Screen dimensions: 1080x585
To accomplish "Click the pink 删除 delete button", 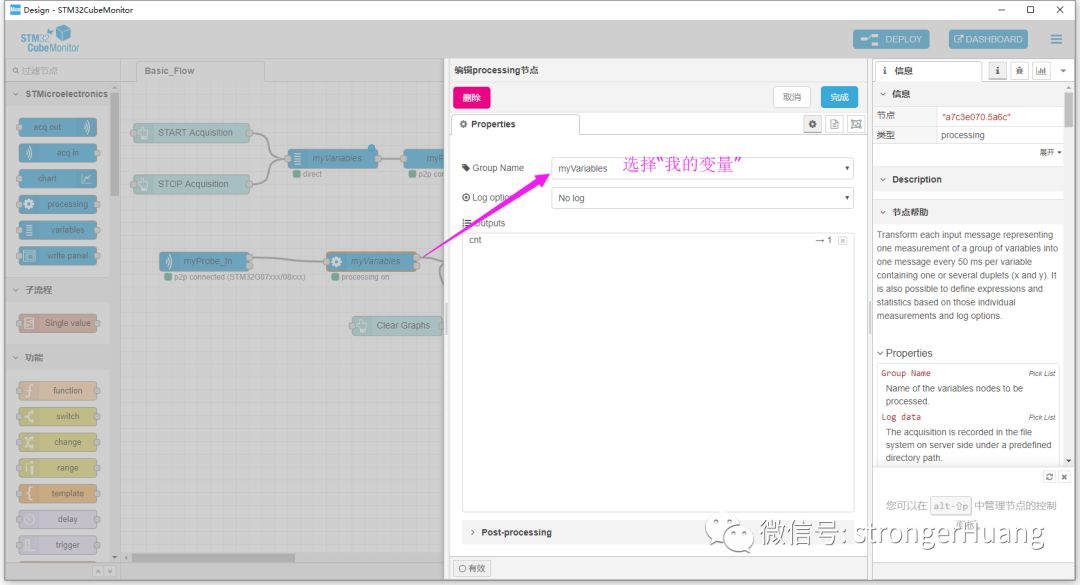I will 472,97.
